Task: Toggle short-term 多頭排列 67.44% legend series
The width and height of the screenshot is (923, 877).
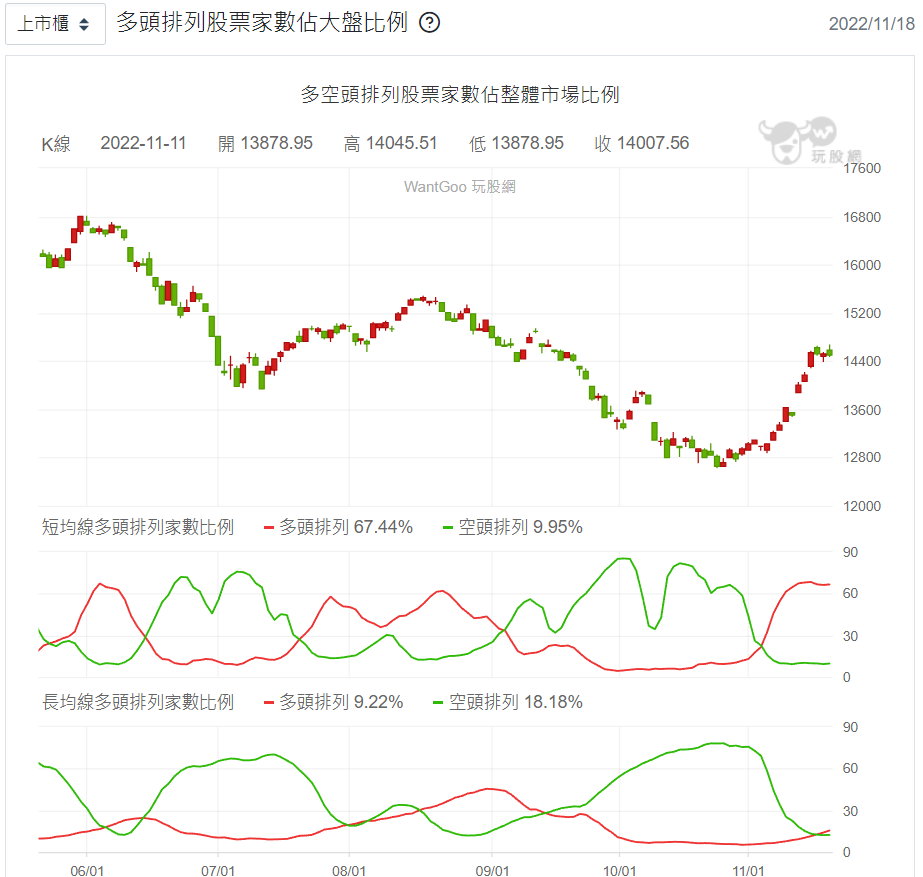Action: (337, 527)
